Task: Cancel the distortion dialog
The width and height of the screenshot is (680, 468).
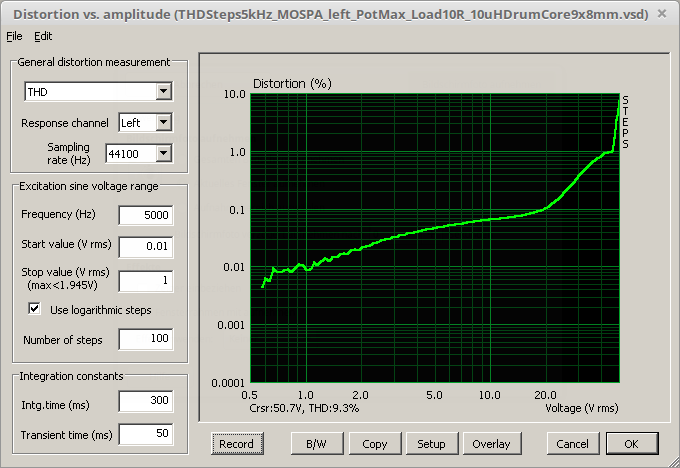Action: pyautogui.click(x=572, y=443)
